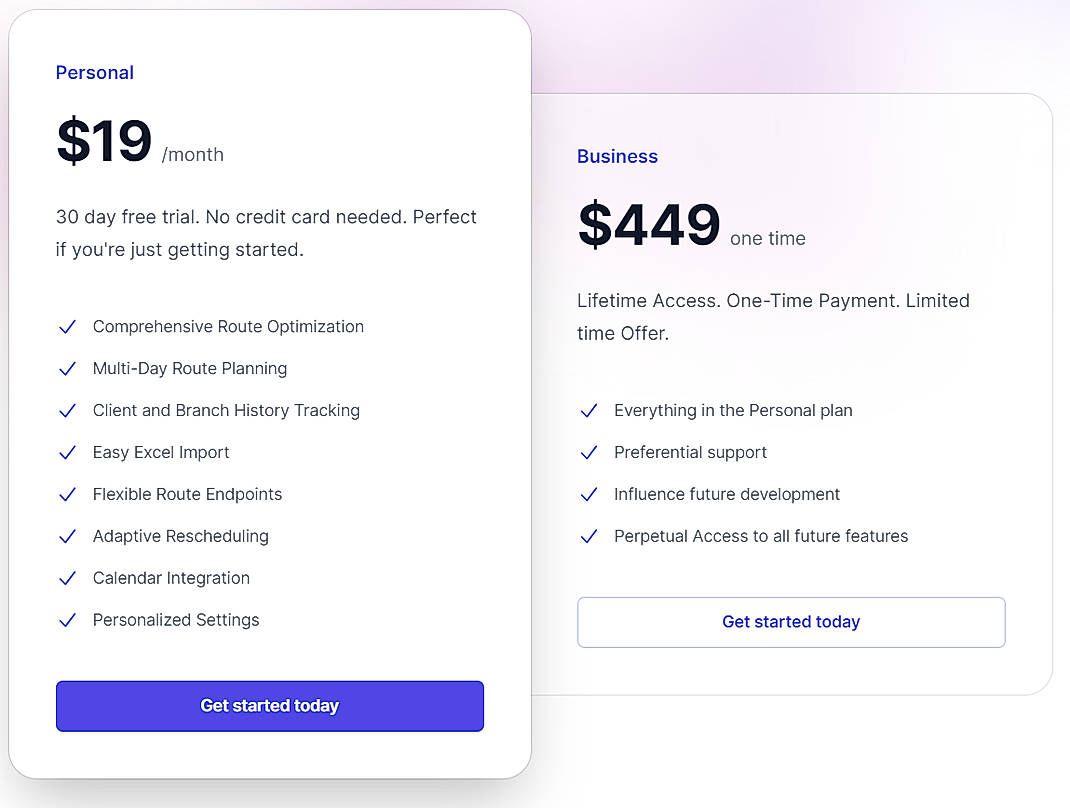Click Get started today on the Personal plan
Image resolution: width=1070 pixels, height=808 pixels.
269,705
